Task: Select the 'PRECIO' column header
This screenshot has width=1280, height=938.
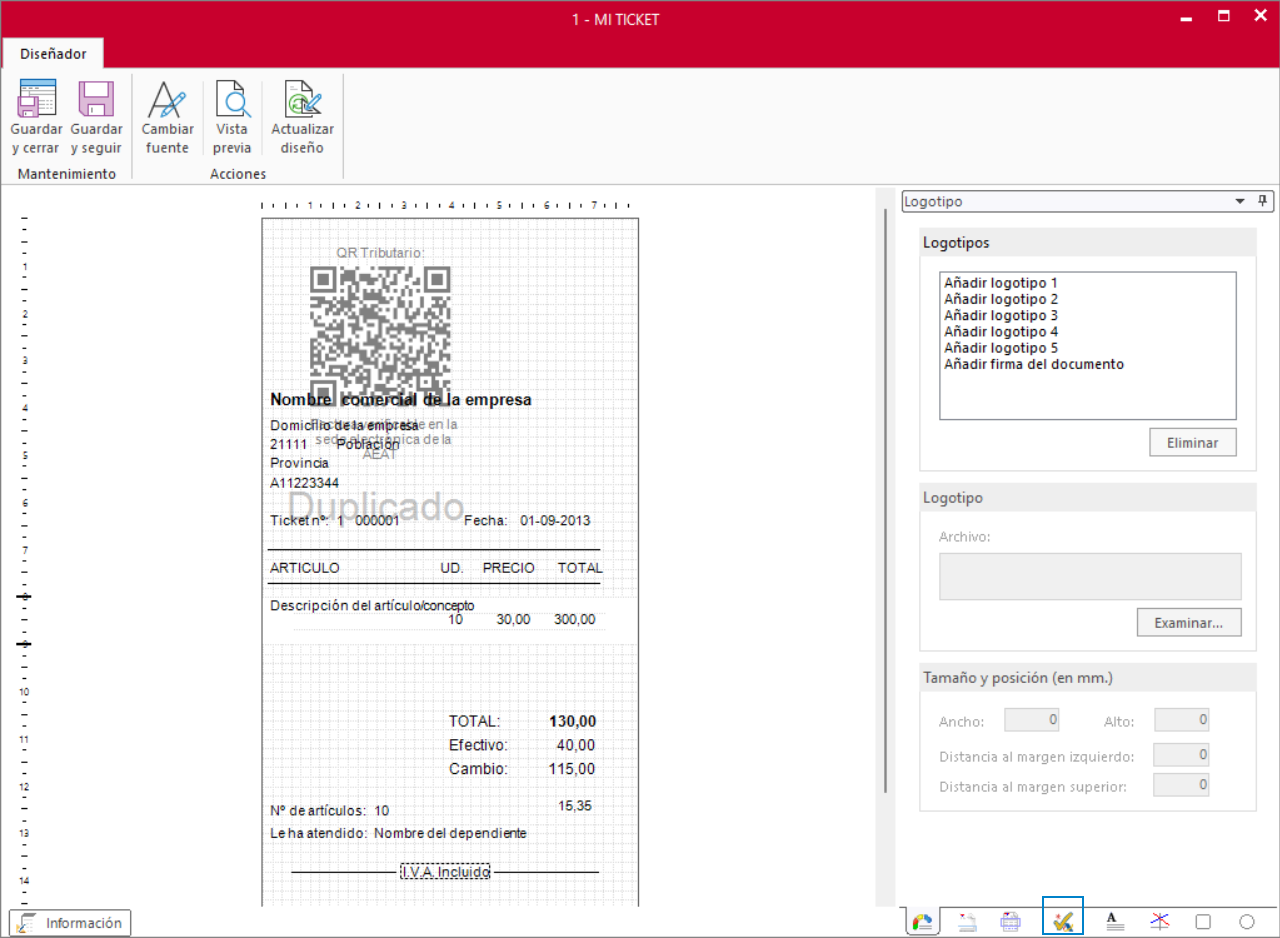Action: (x=508, y=568)
